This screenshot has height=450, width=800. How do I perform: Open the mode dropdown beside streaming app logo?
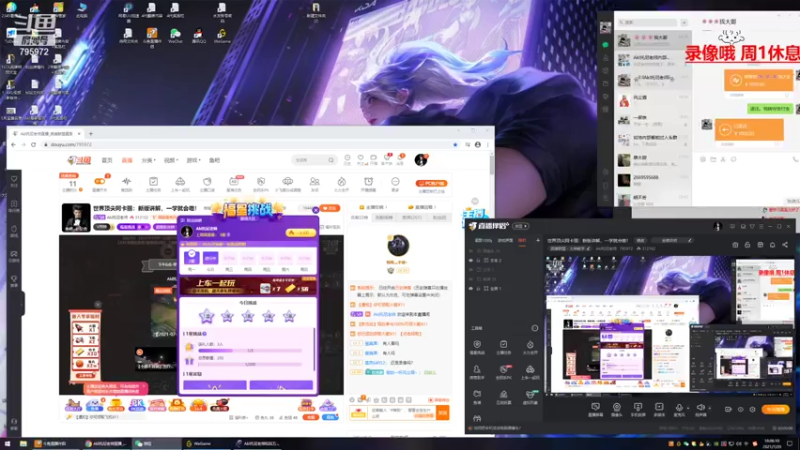point(521,226)
